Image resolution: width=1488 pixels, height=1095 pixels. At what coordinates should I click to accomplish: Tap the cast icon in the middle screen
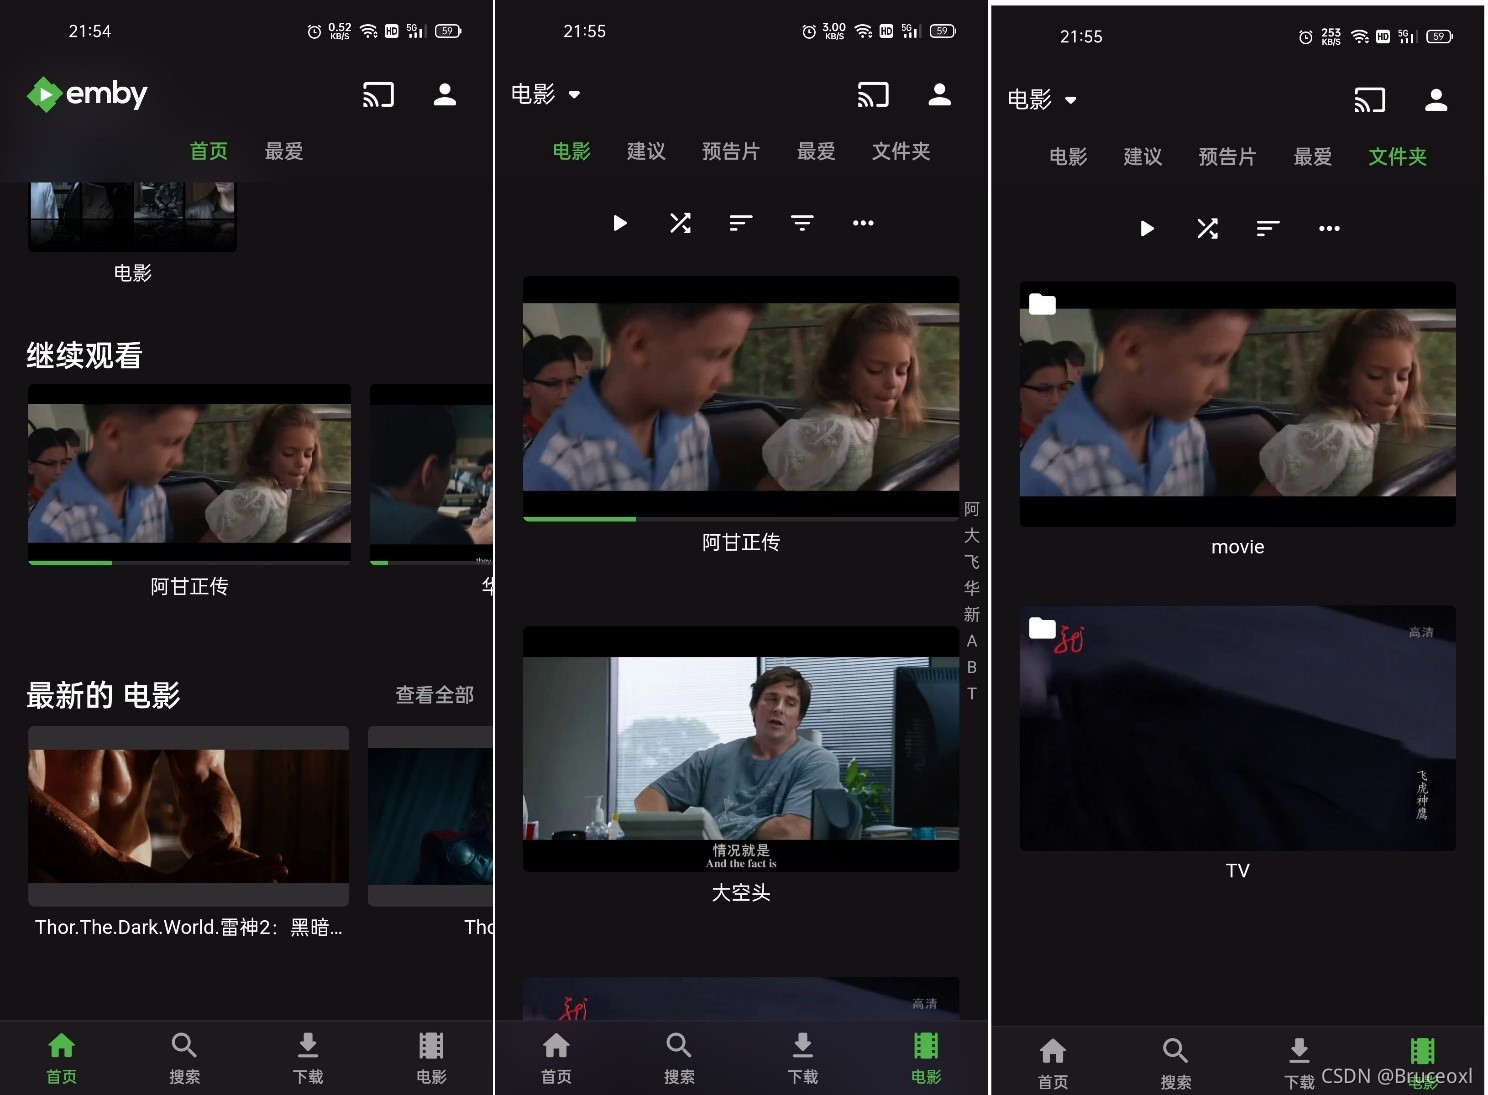[873, 95]
